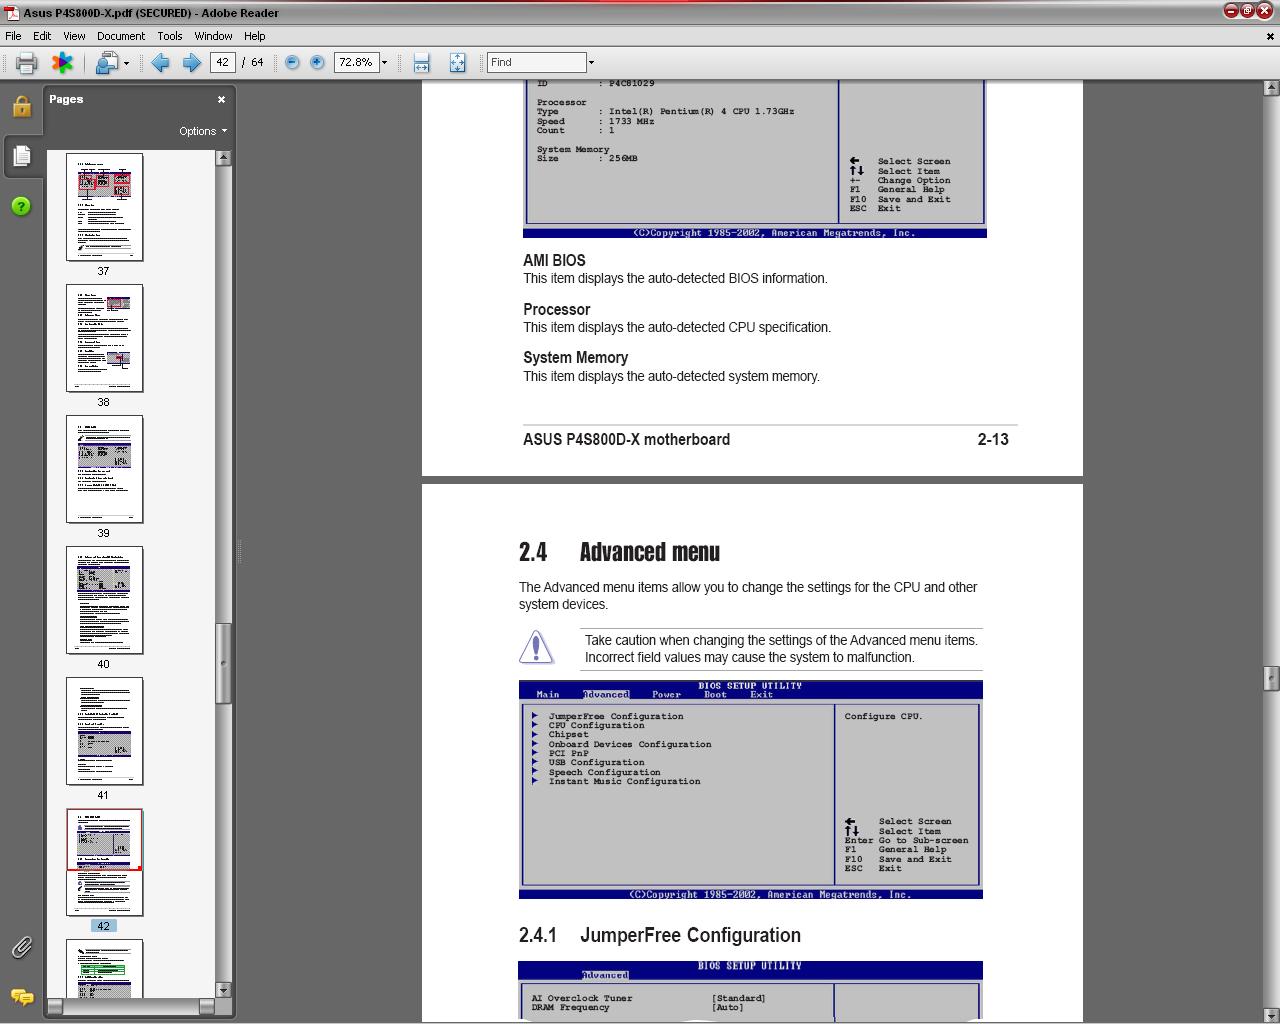The height and width of the screenshot is (1024, 1280).
Task: Zoom in with the plus button
Action: pyautogui.click(x=317, y=62)
